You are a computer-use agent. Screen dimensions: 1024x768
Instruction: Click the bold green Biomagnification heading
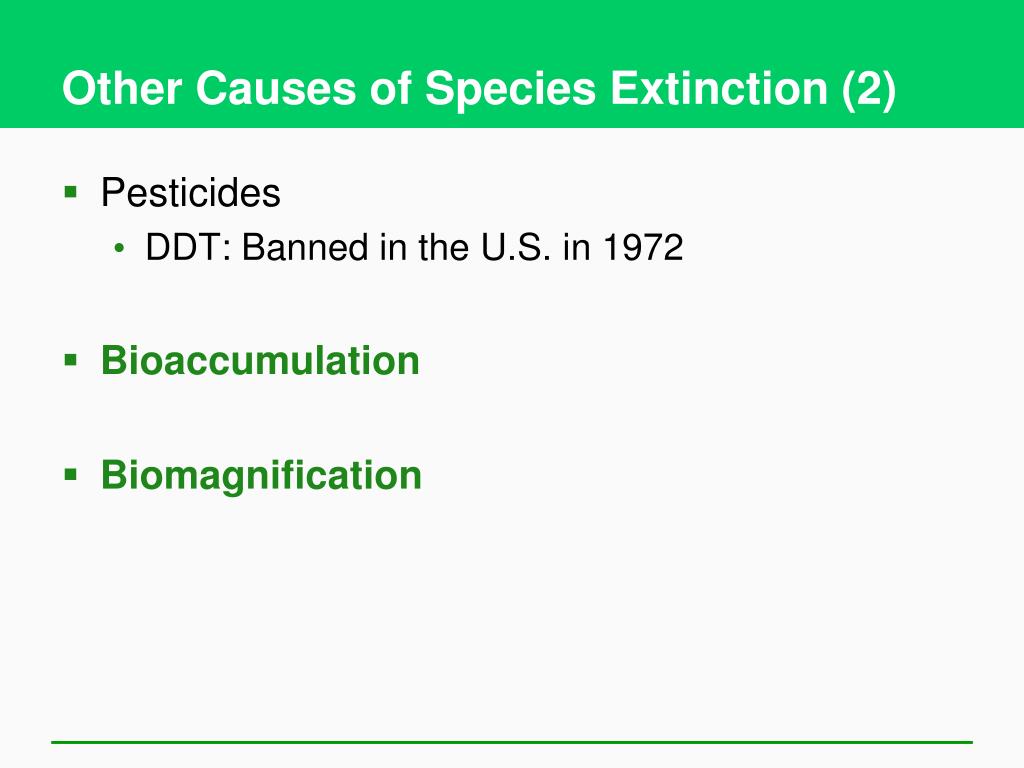[x=261, y=475]
